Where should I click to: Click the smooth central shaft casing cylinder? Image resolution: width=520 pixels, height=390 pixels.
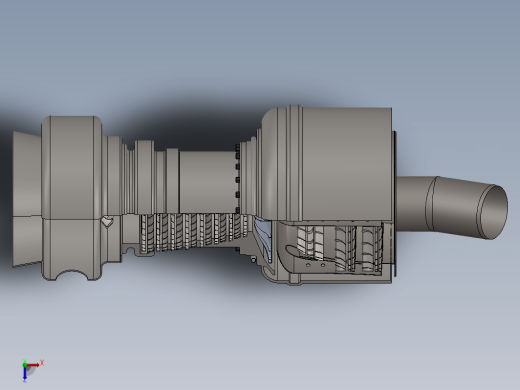(207, 182)
